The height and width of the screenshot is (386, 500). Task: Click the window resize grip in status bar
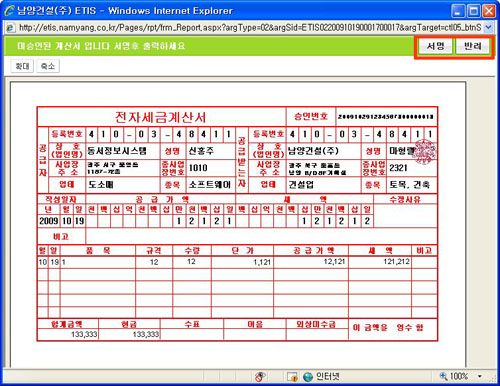click(x=493, y=378)
